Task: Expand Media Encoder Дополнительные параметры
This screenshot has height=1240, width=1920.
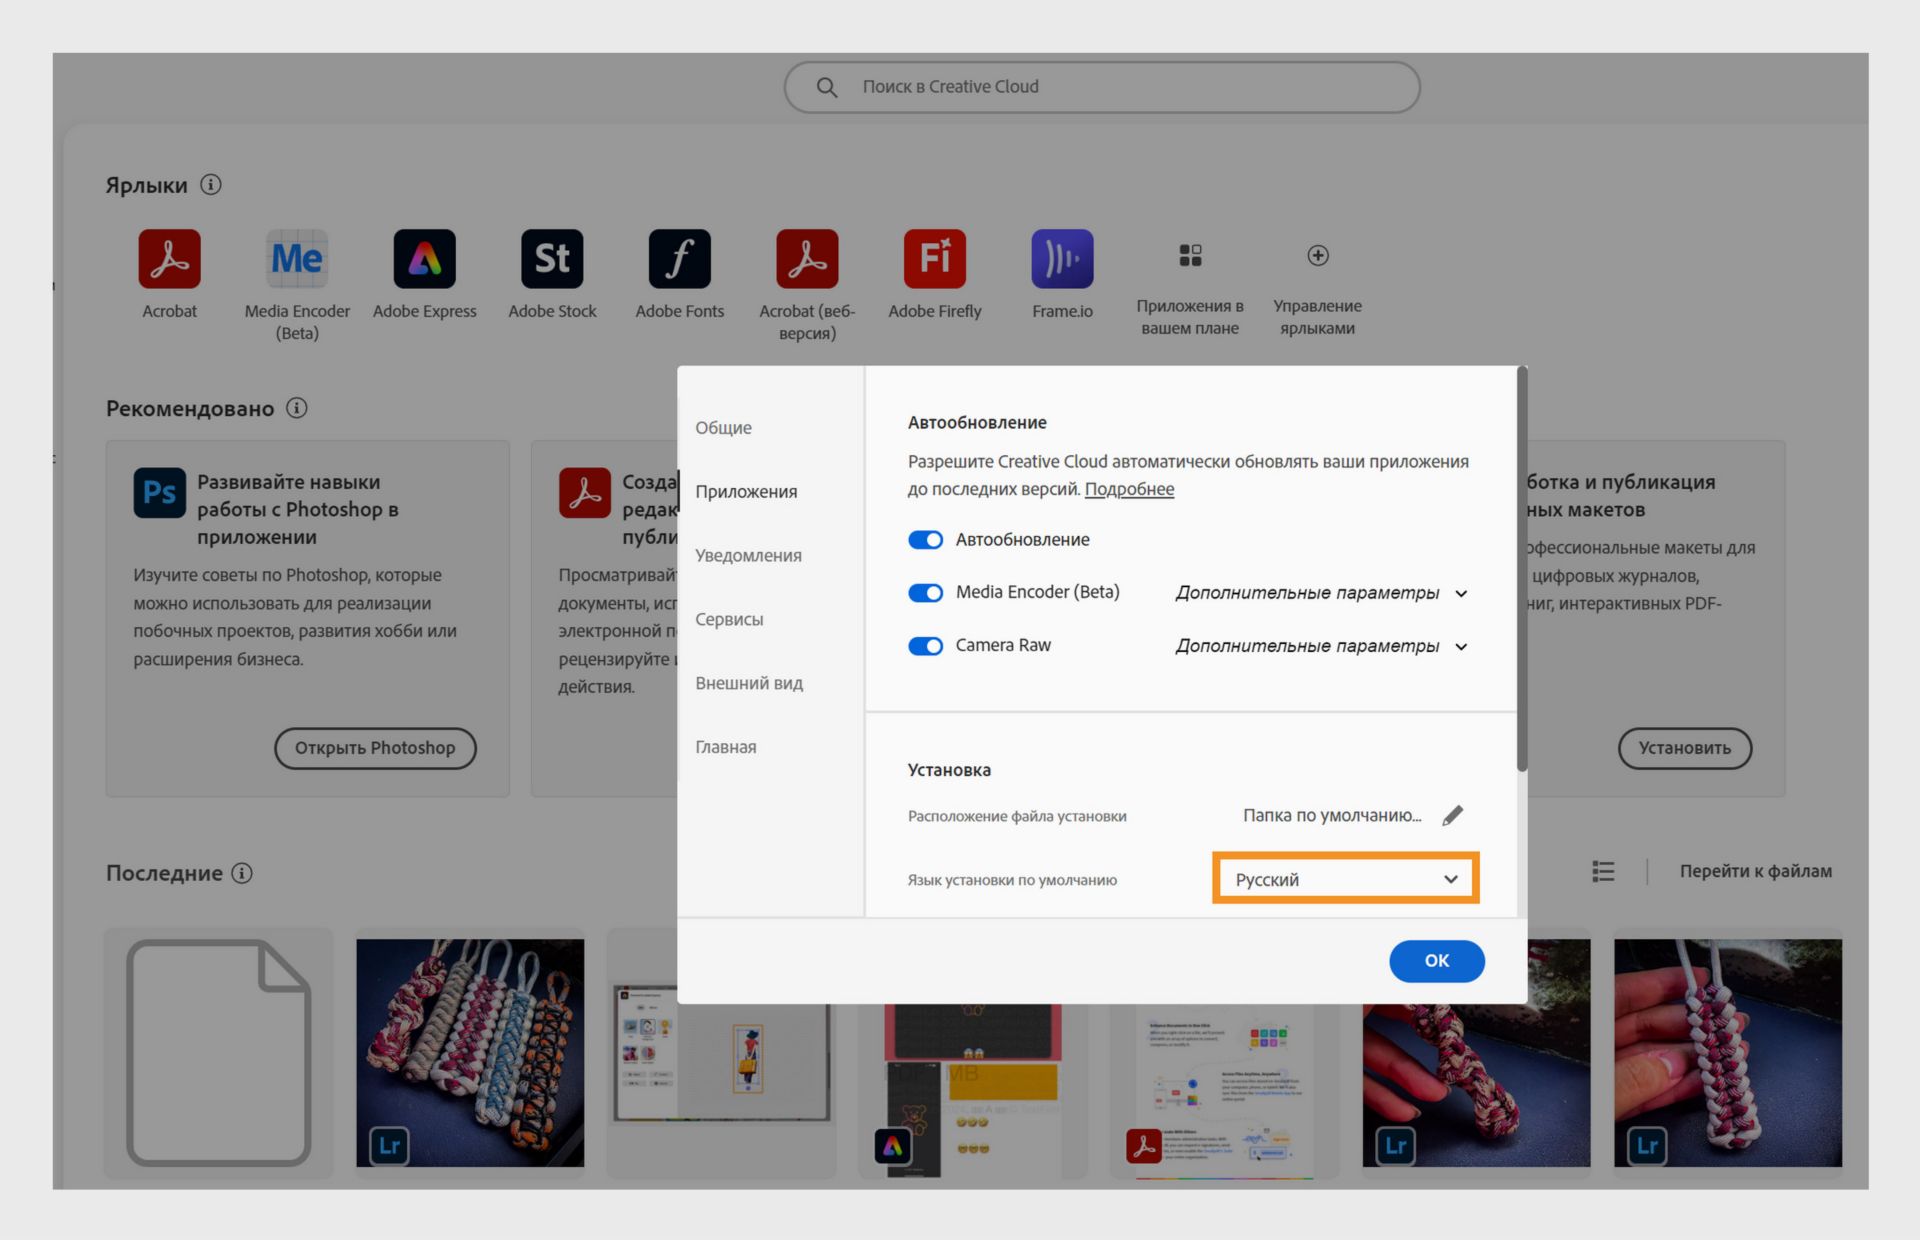Action: (x=1320, y=593)
